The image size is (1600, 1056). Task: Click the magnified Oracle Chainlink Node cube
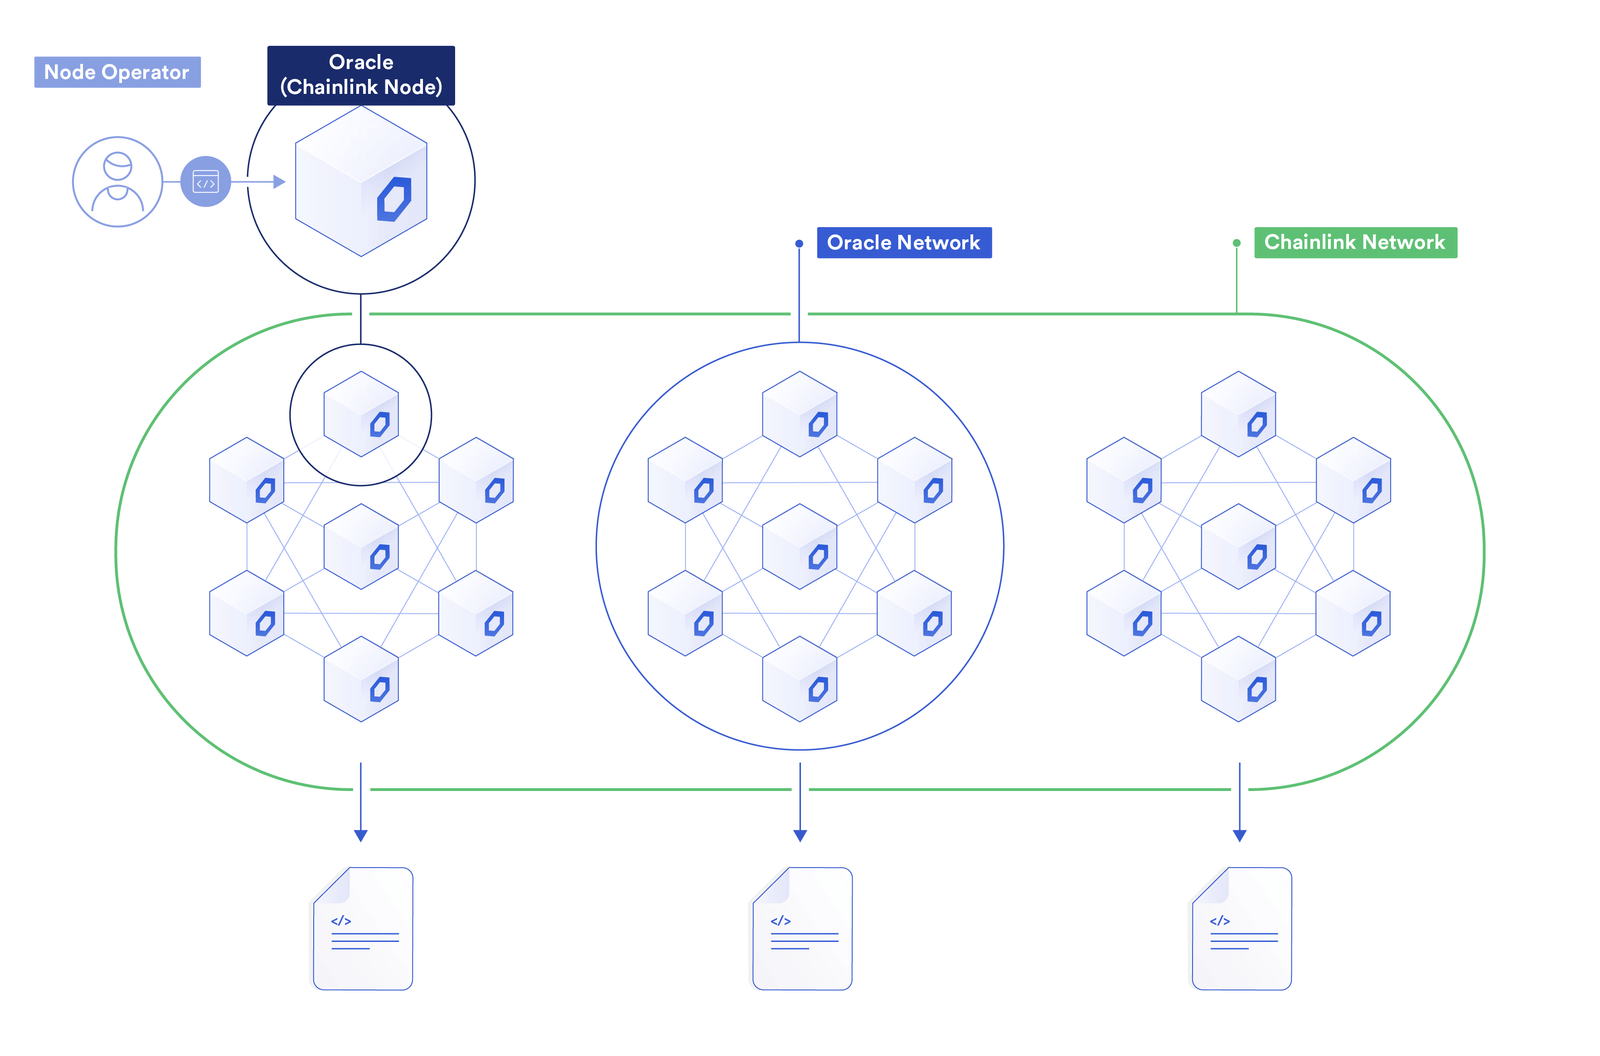point(360,182)
